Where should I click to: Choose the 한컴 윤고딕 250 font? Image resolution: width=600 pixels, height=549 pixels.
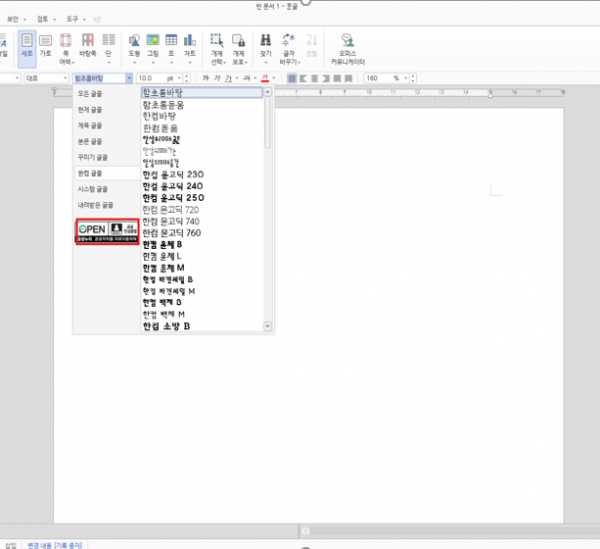pyautogui.click(x=202, y=198)
